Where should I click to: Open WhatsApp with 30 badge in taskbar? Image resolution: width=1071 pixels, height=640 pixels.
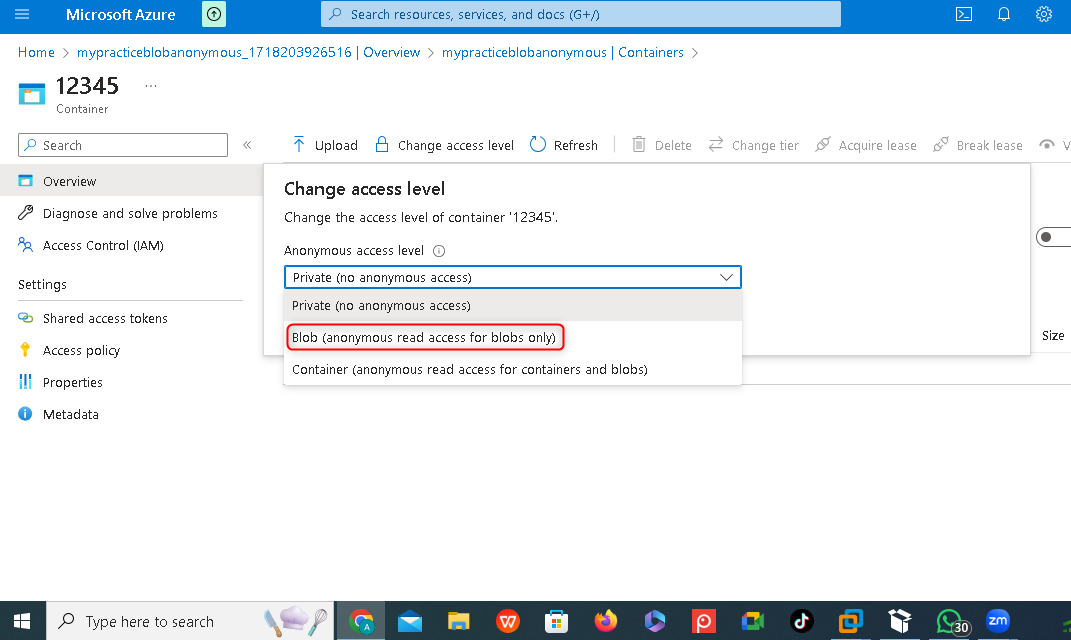[x=951, y=622]
